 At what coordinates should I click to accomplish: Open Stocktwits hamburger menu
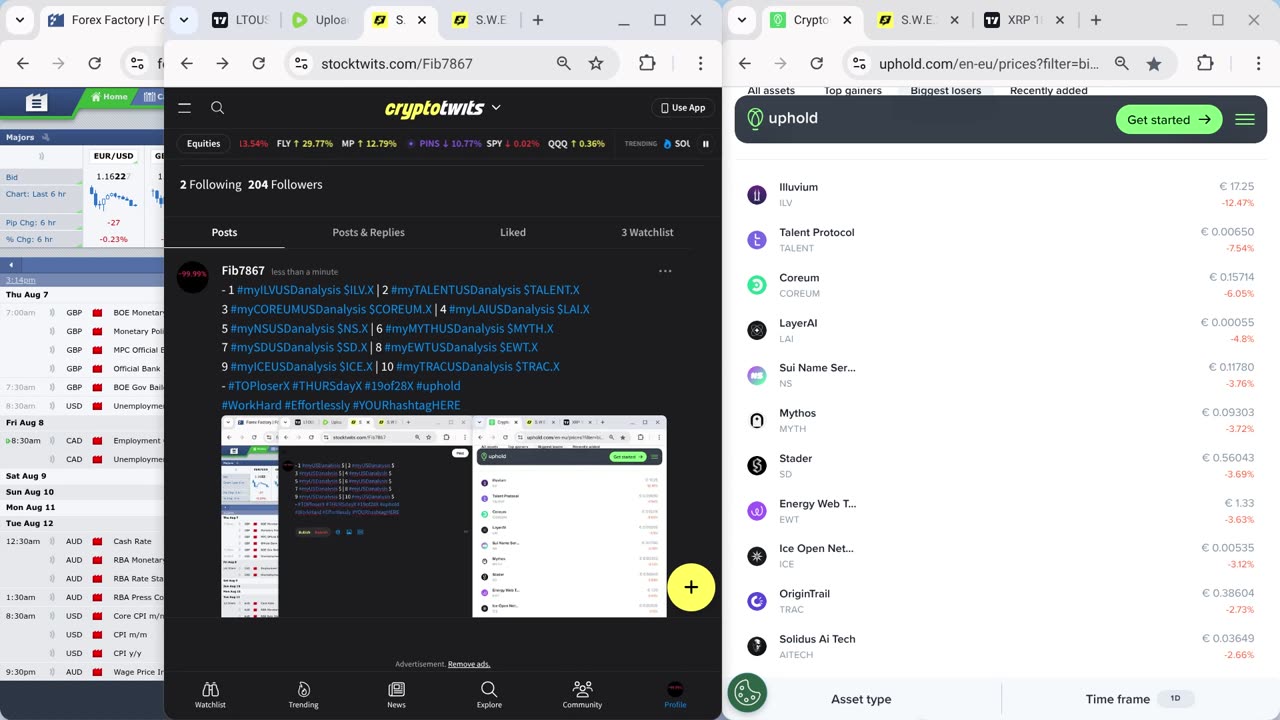184,108
